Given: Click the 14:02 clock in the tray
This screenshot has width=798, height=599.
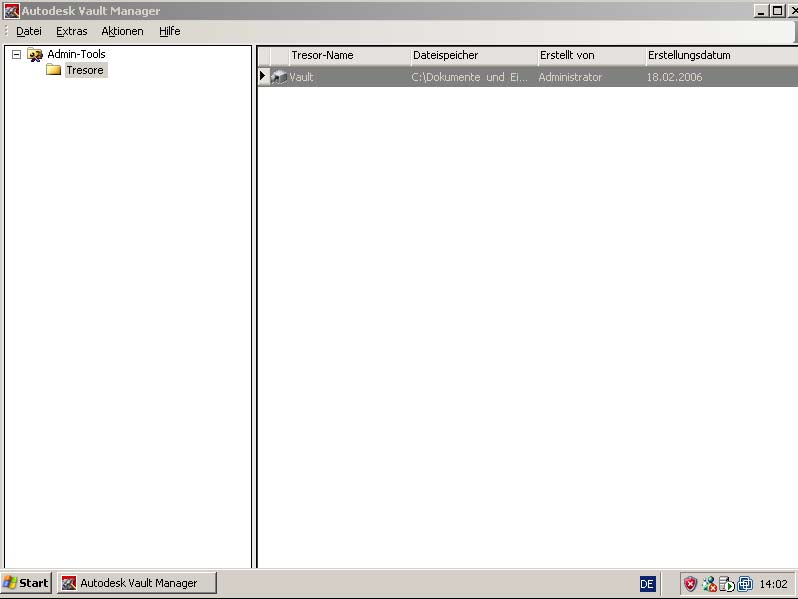Looking at the screenshot, I should [773, 584].
